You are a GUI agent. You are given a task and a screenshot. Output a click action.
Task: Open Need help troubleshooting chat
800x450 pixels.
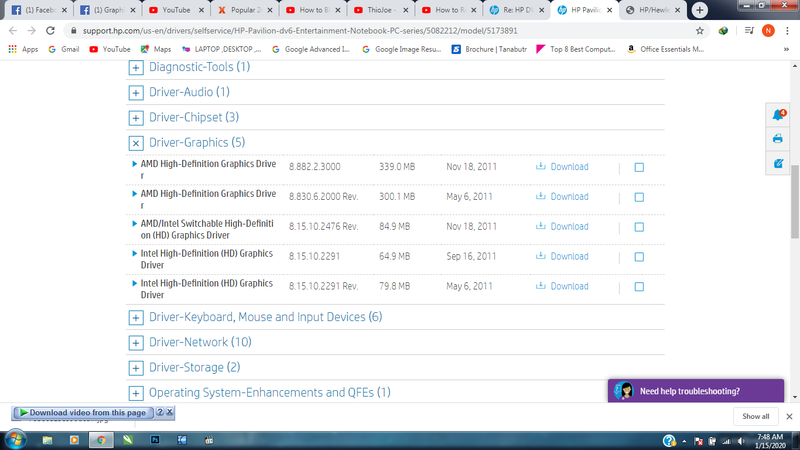(696, 391)
